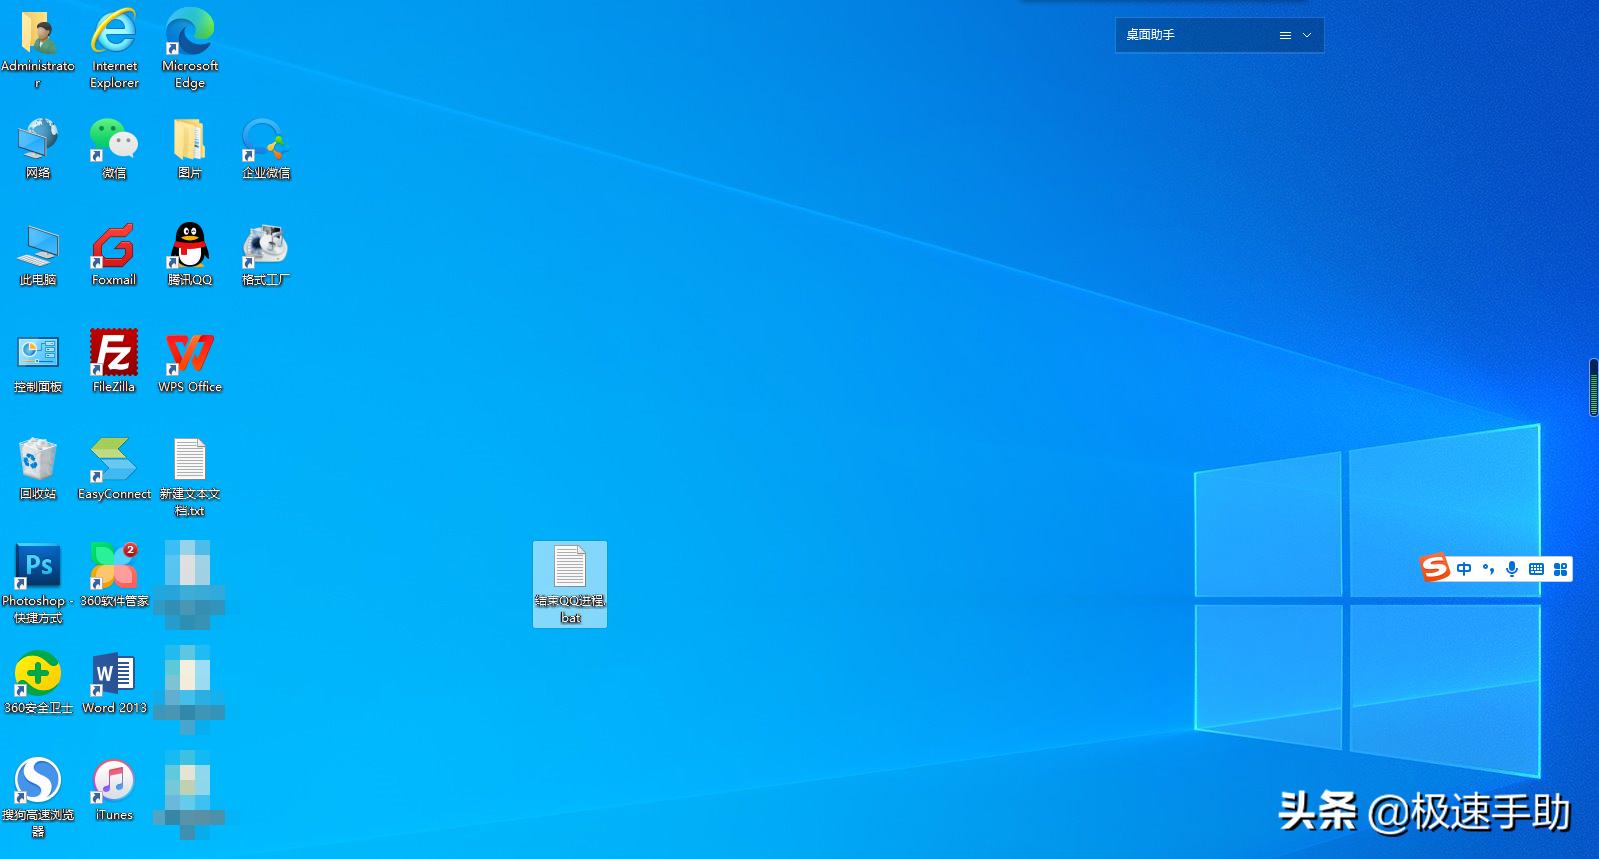Viewport: 1599px width, 859px height.
Task: Click the Sogou voice input microphone
Action: (x=1512, y=569)
